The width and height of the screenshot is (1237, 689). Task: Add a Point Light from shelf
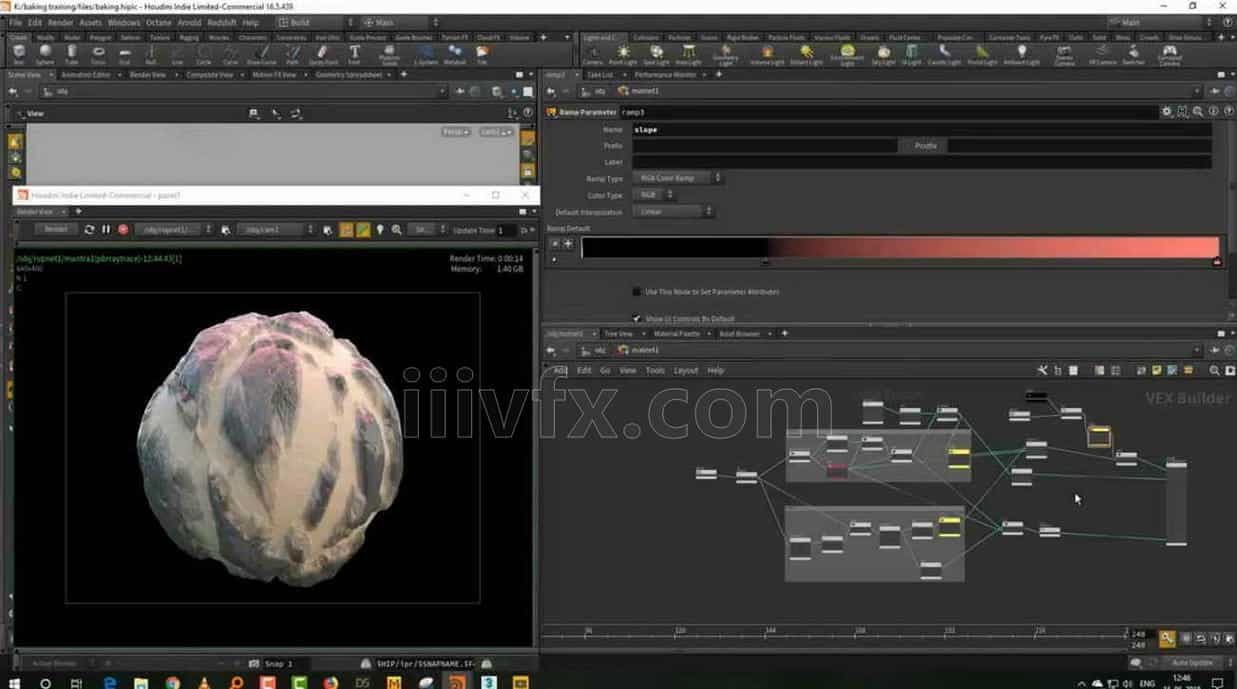tap(623, 54)
